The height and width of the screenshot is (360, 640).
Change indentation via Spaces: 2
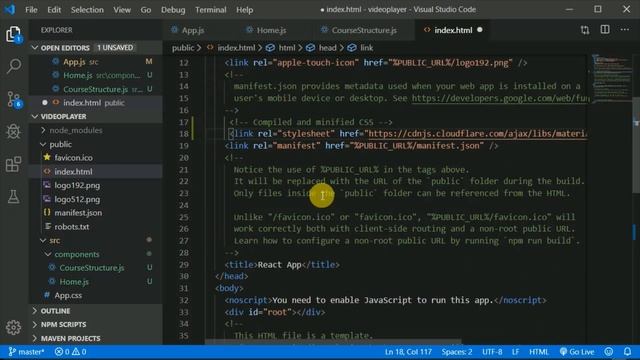pos(457,352)
